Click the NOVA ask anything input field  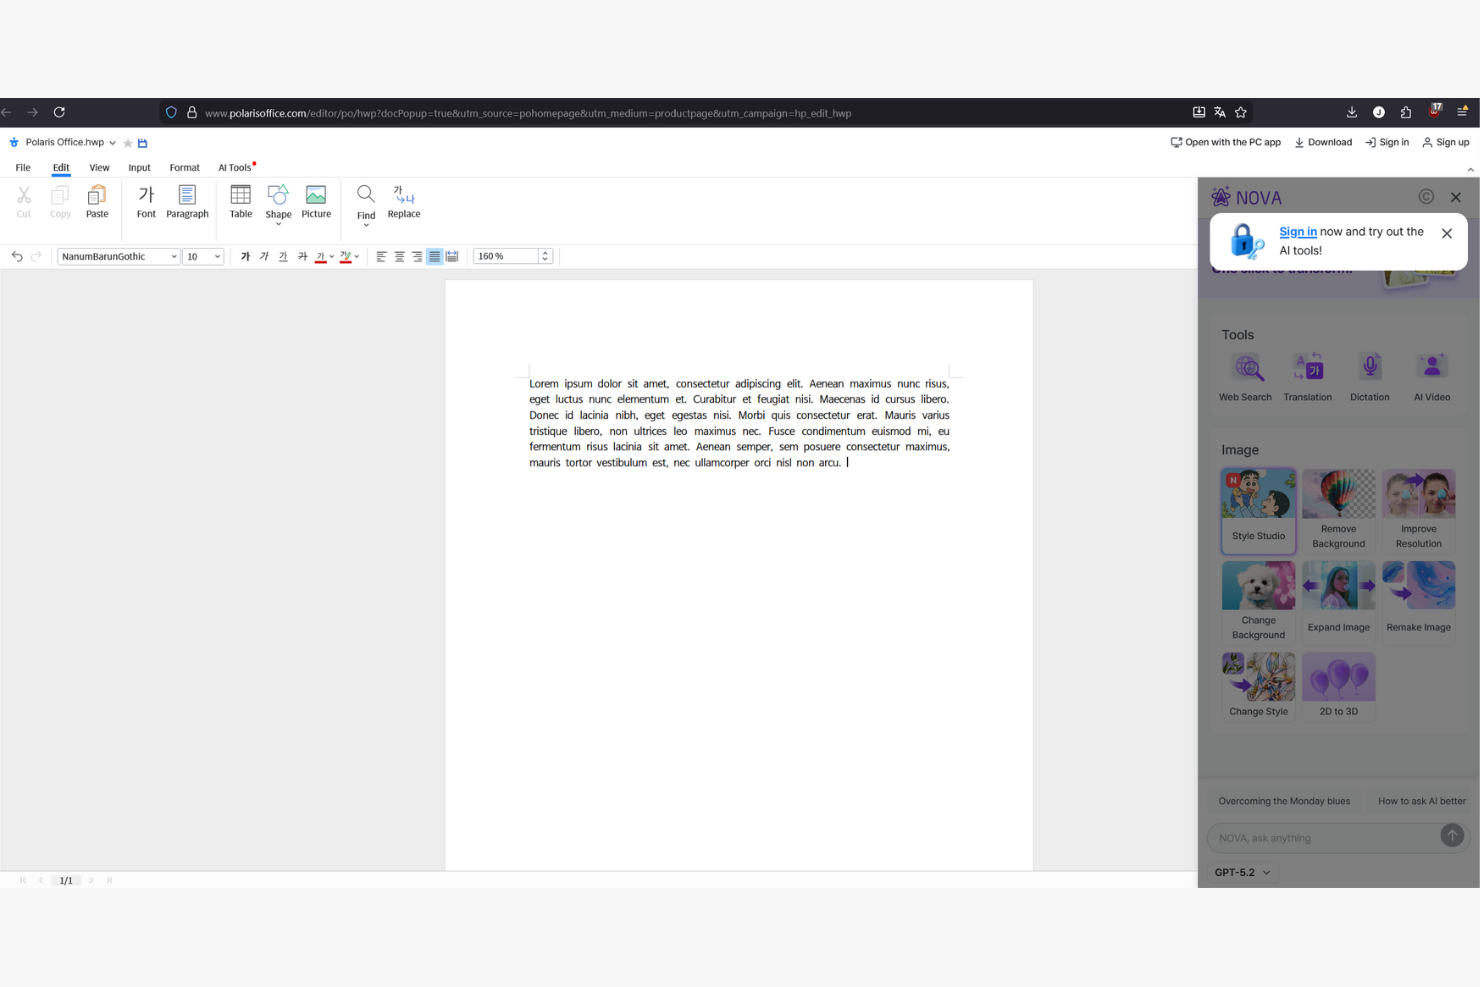point(1325,838)
